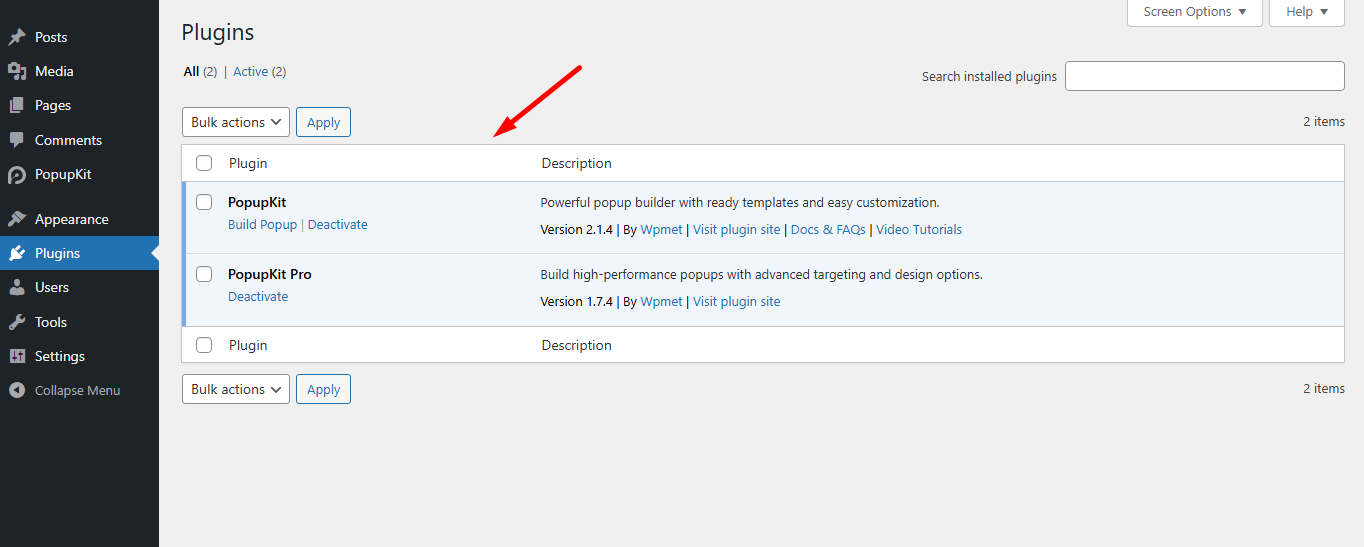Click the top '2 items' count

point(1324,122)
